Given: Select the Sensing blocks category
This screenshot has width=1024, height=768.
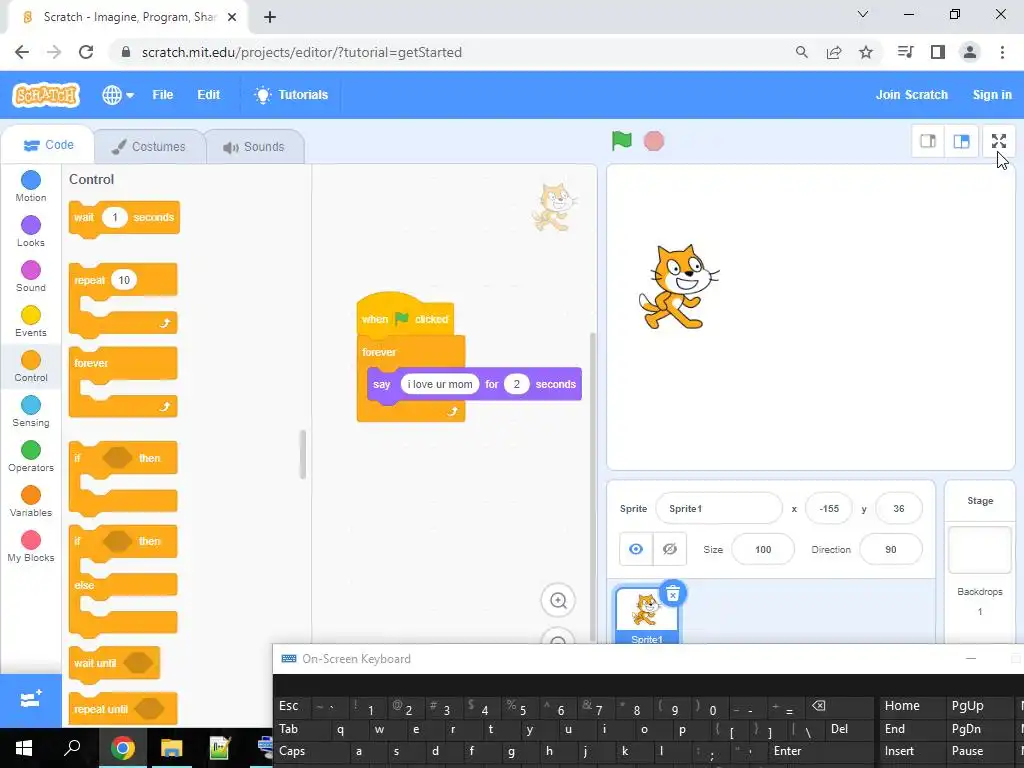Looking at the screenshot, I should click(31, 411).
